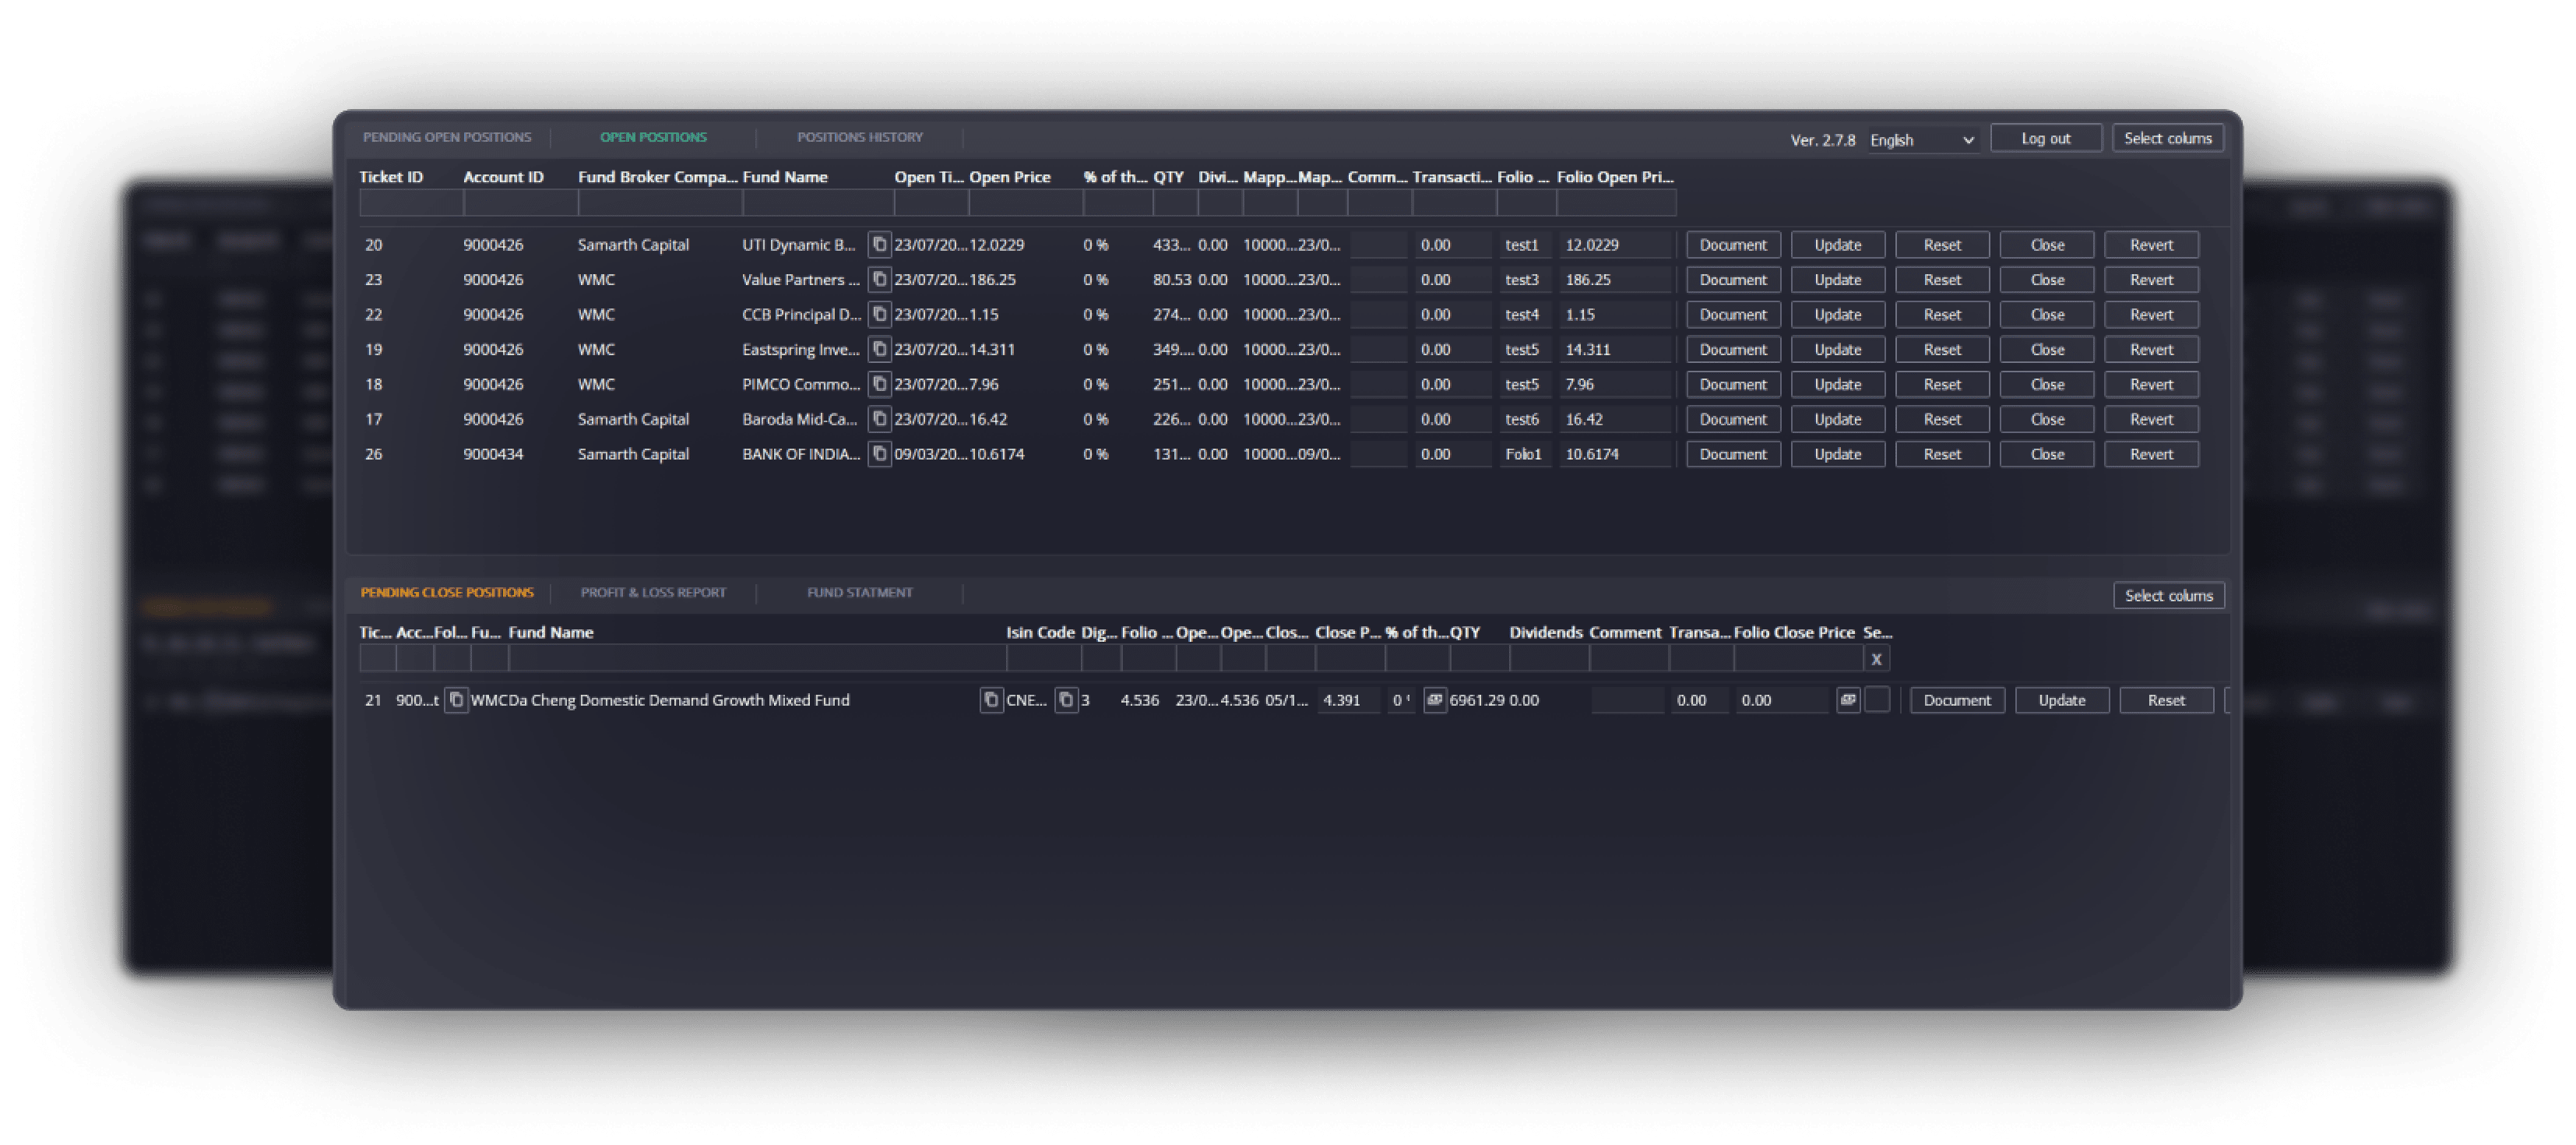Viewport: 2576px width, 1145px height.
Task: Click Revert for ticket 20
Action: 2151,245
